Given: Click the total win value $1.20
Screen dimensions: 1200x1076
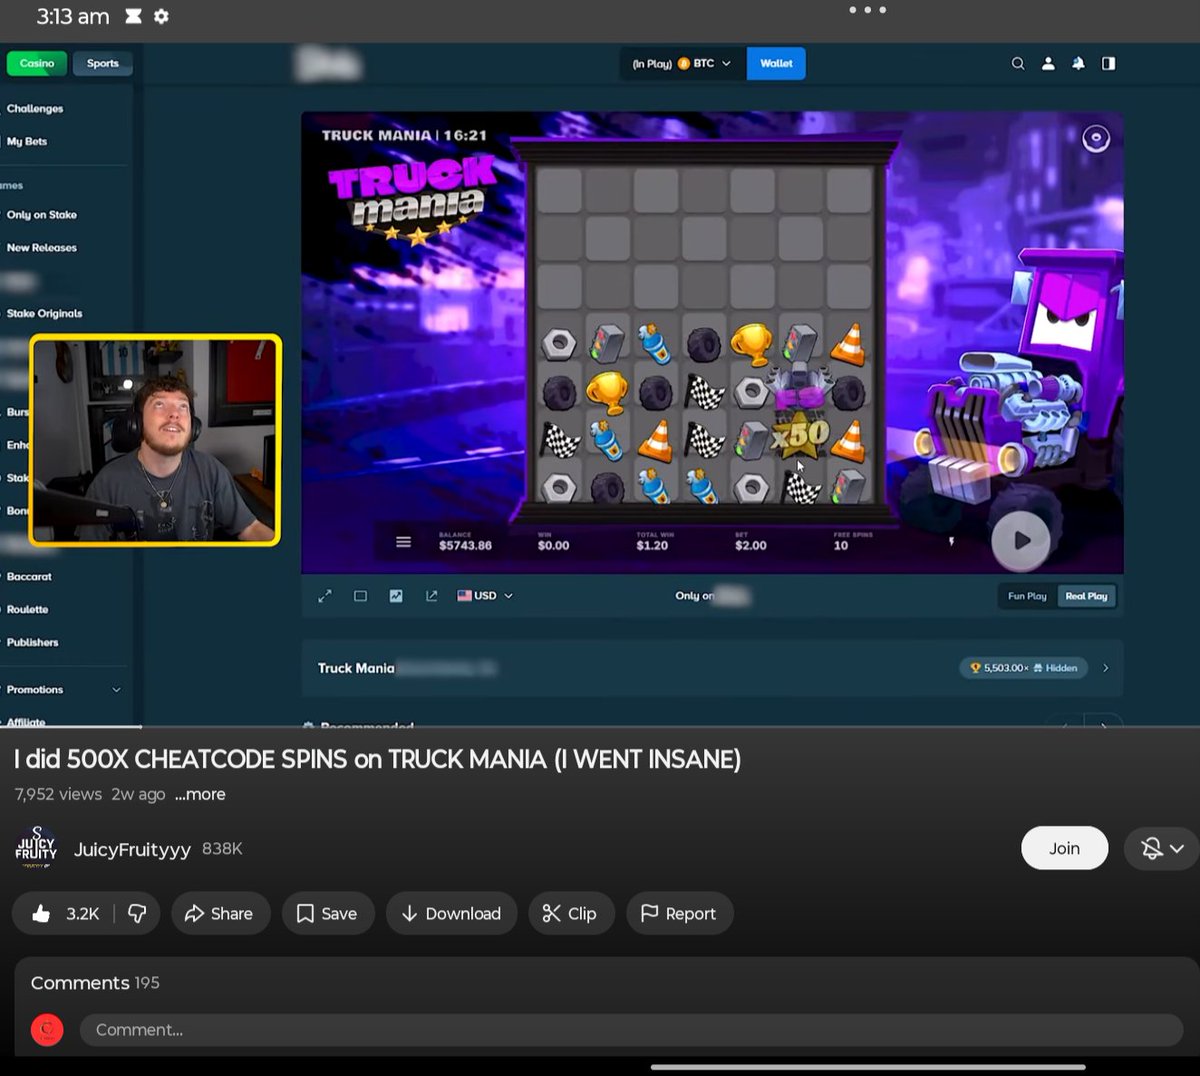Looking at the screenshot, I should [652, 546].
